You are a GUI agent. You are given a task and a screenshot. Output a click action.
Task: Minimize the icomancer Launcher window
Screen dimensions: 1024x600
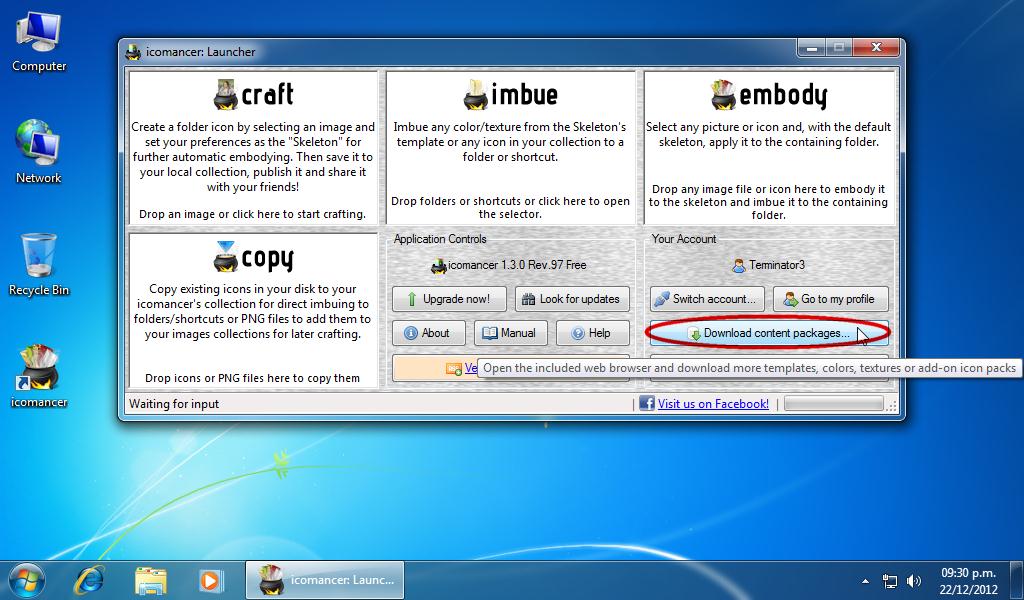pos(811,47)
